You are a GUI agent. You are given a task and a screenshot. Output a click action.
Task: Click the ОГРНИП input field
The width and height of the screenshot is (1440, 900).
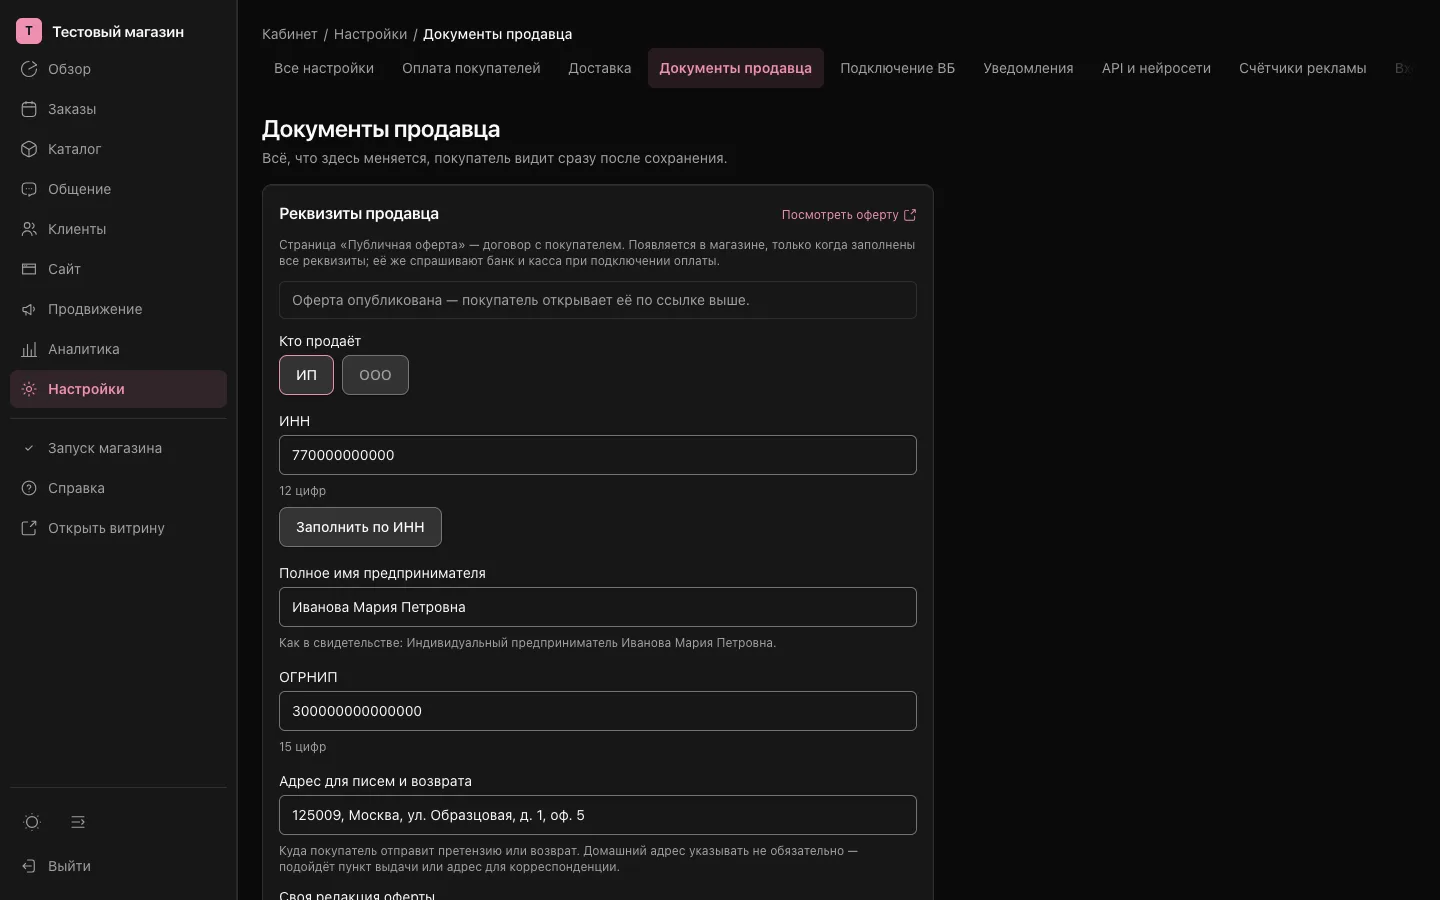598,711
